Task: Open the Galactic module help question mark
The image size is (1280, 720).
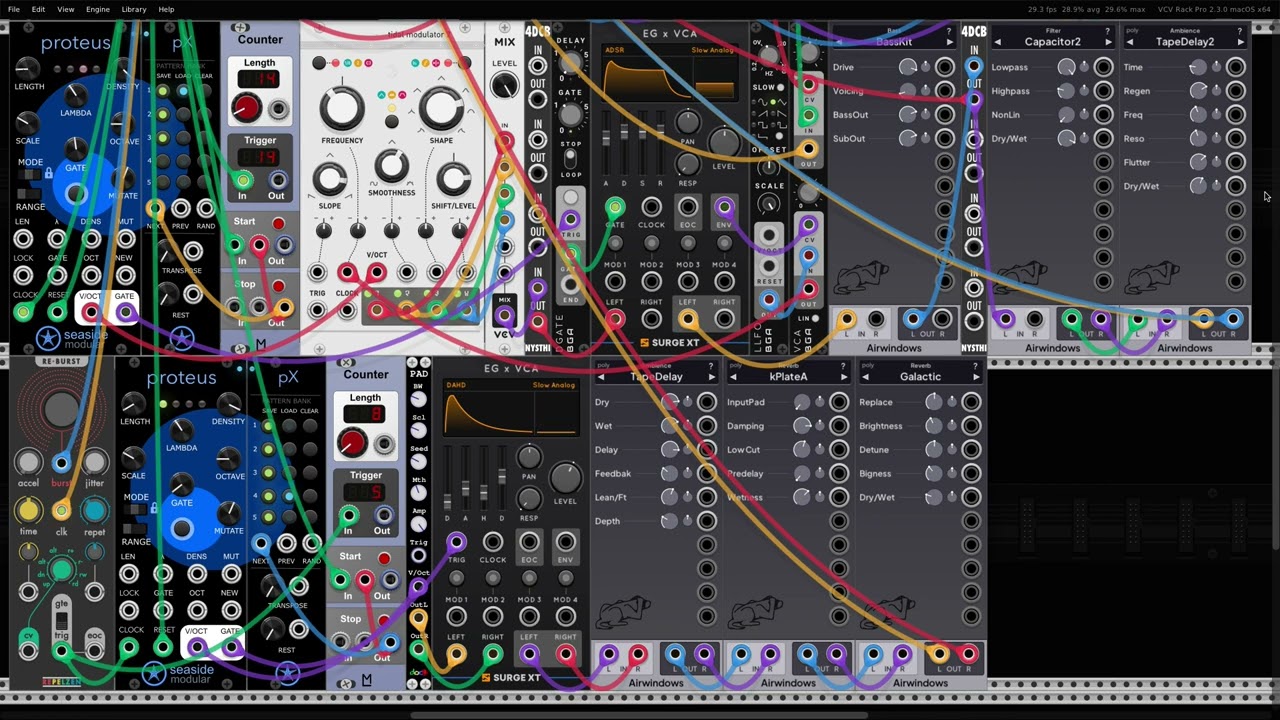Action: (x=976, y=365)
